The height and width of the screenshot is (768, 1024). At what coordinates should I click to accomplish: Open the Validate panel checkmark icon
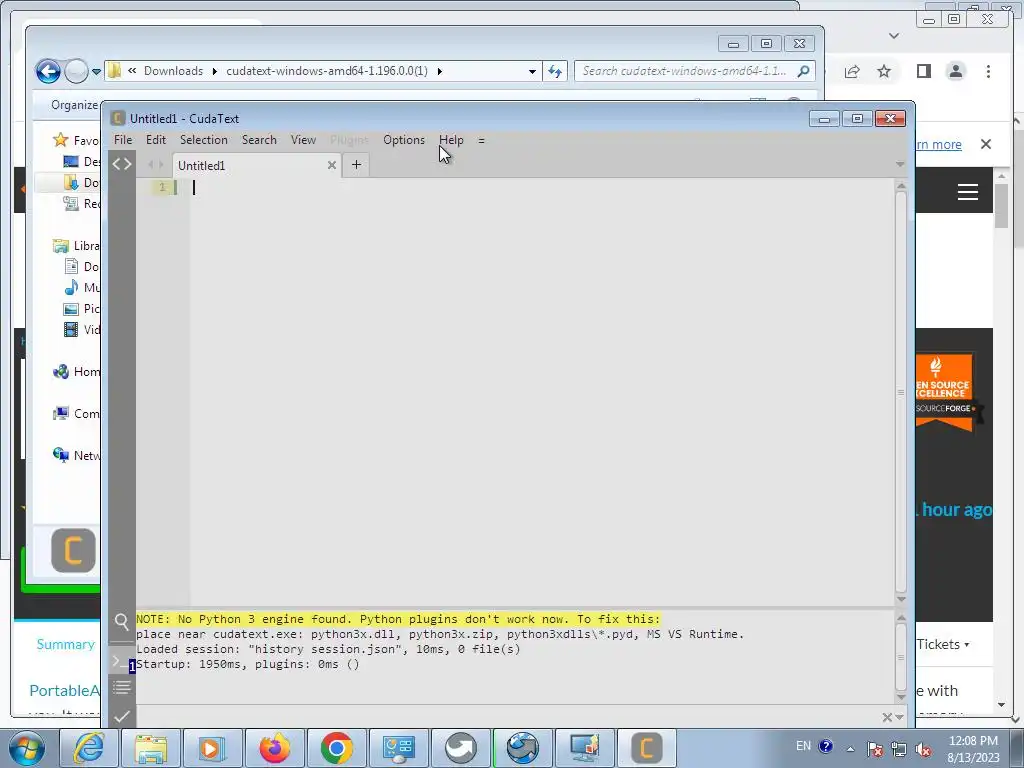coord(121,716)
